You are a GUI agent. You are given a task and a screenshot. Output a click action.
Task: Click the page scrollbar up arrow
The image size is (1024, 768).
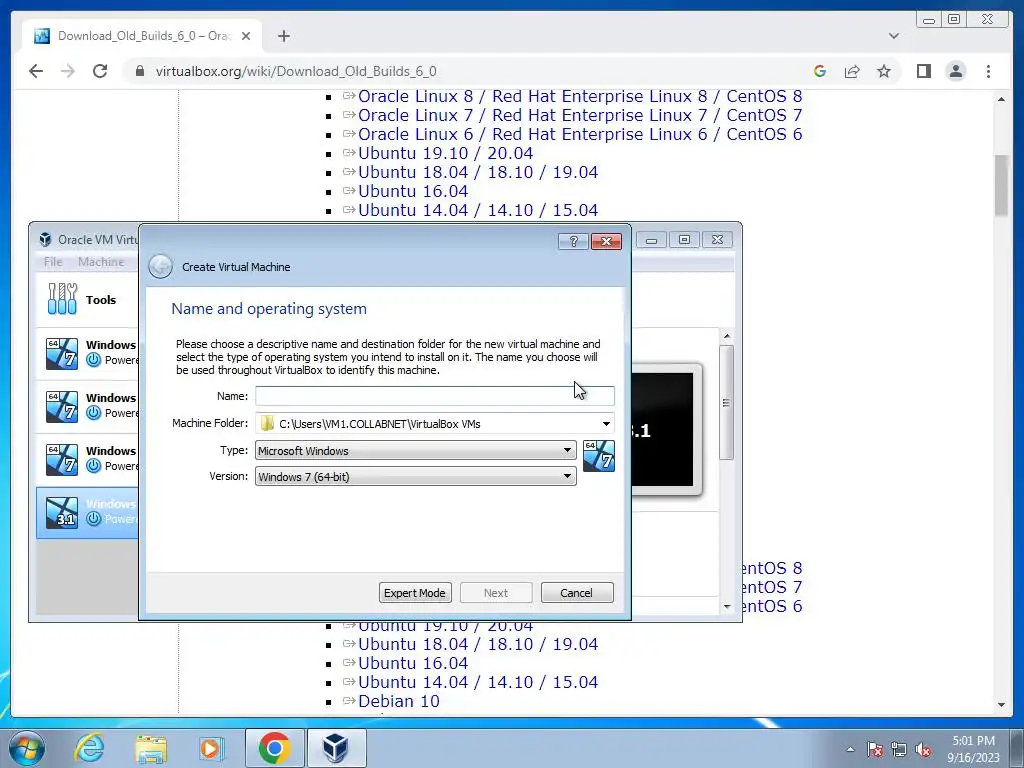[1001, 99]
